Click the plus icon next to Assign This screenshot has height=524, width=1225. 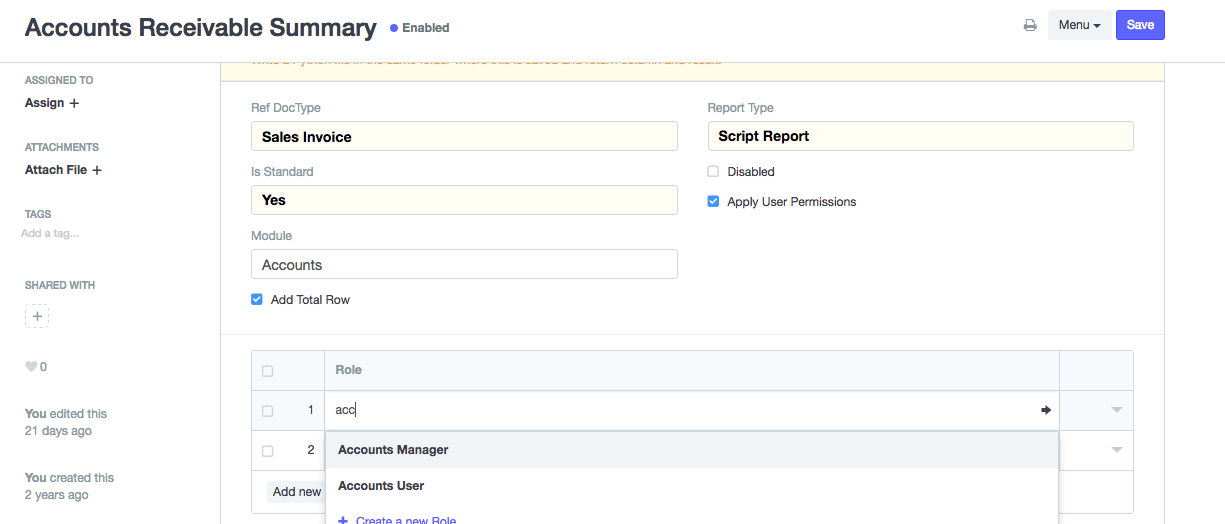(x=74, y=103)
